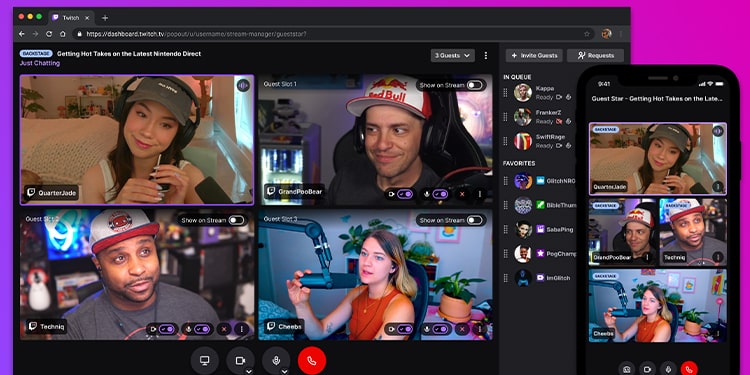Toggle Cheebs's microphone switch
This screenshot has width=750, height=375.
click(x=440, y=329)
